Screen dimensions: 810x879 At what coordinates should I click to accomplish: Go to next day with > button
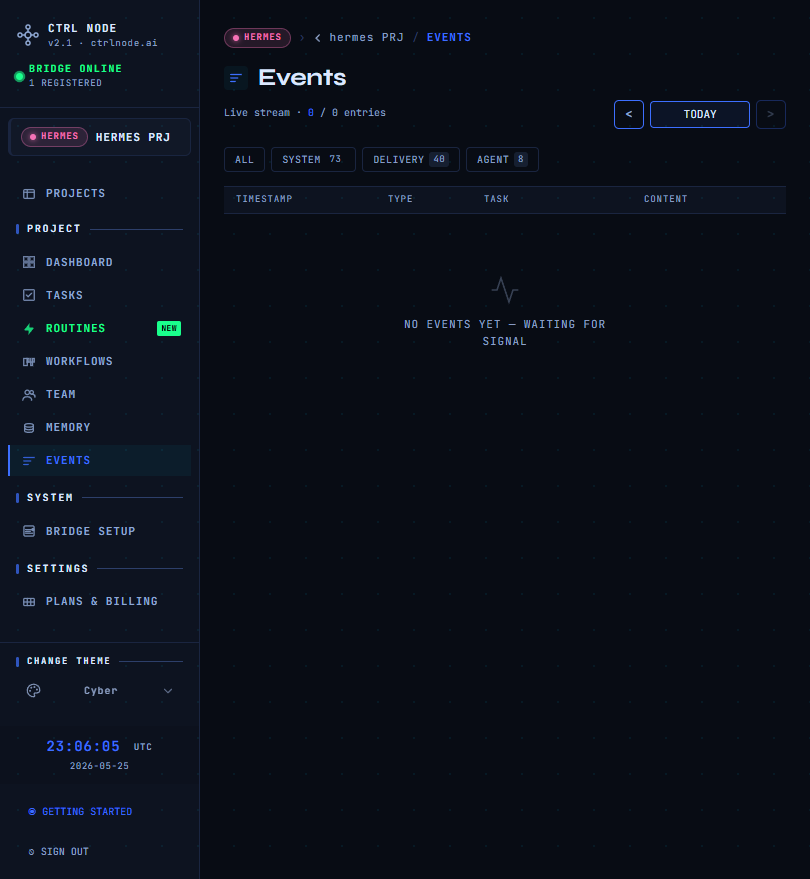coord(771,114)
